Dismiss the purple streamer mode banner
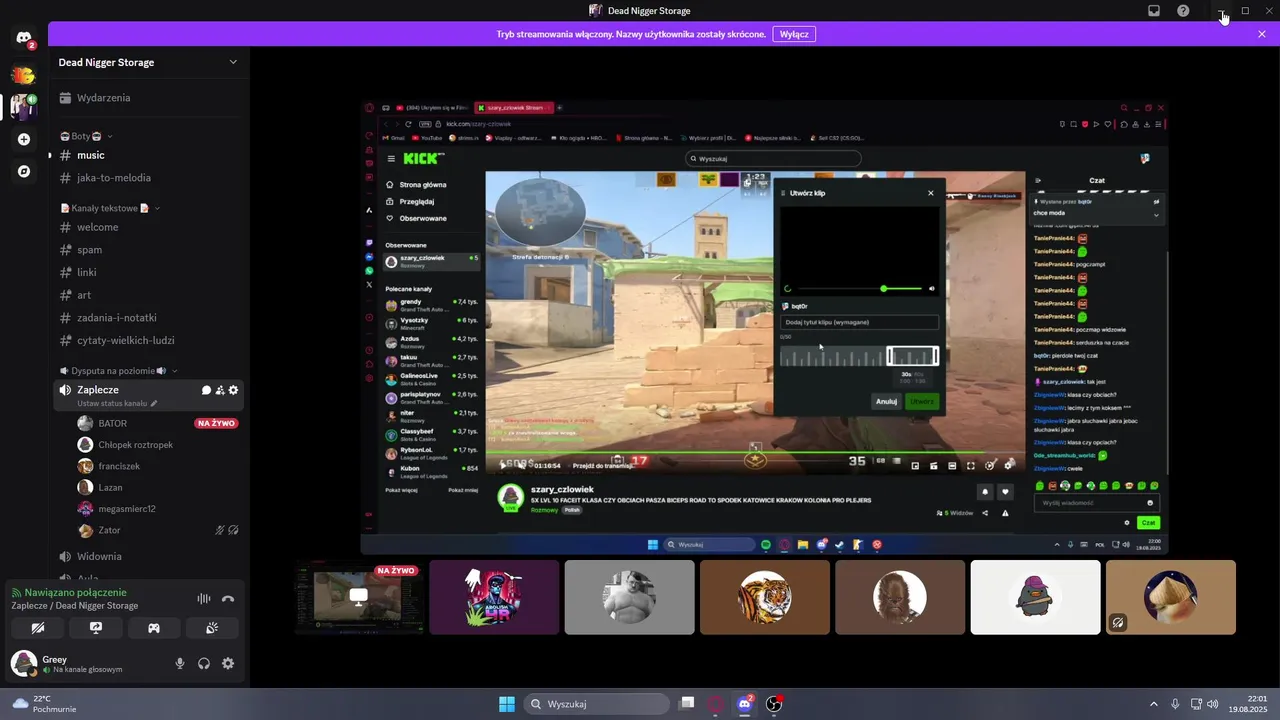The image size is (1280, 720). click(x=1262, y=34)
